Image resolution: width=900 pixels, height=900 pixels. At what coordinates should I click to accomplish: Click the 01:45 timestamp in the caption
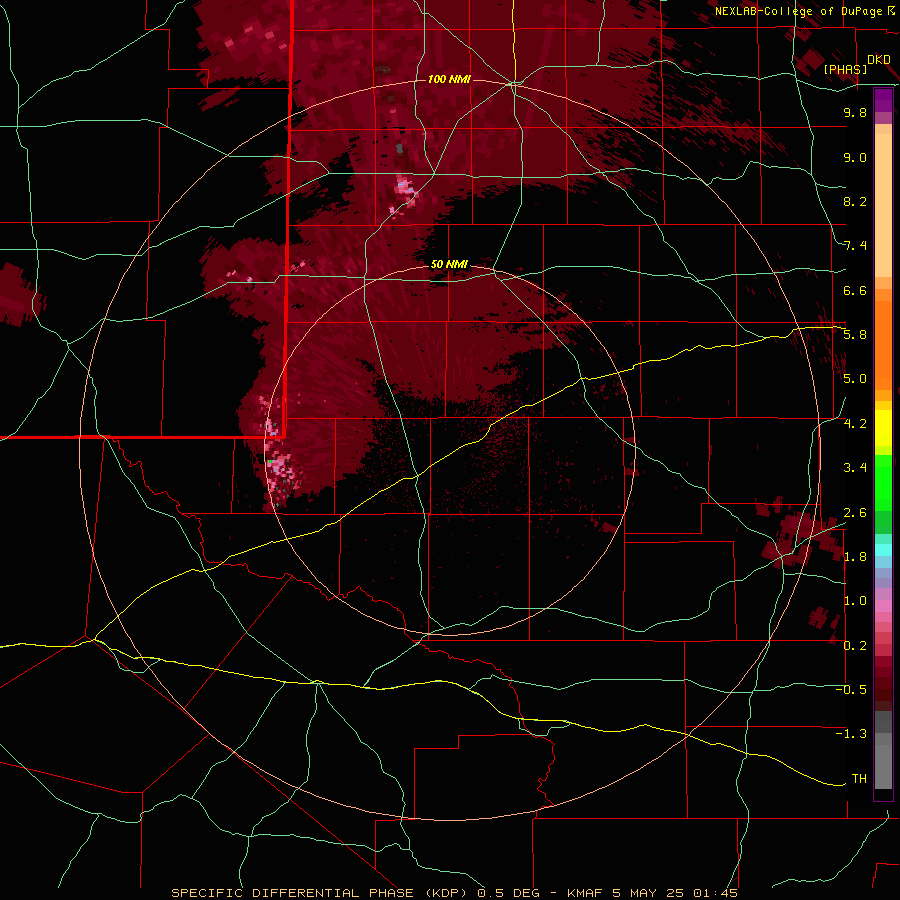coord(715,893)
